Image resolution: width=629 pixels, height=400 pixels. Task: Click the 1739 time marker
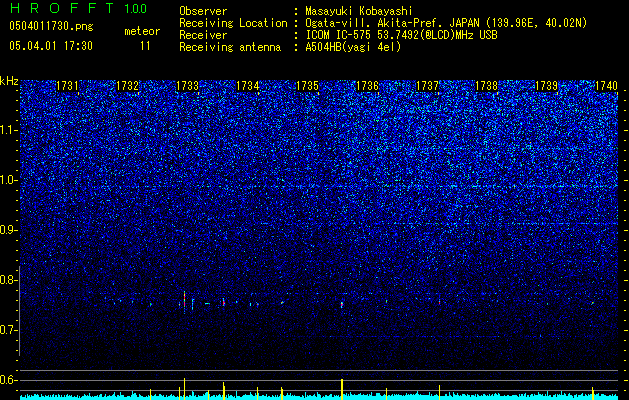547,86
